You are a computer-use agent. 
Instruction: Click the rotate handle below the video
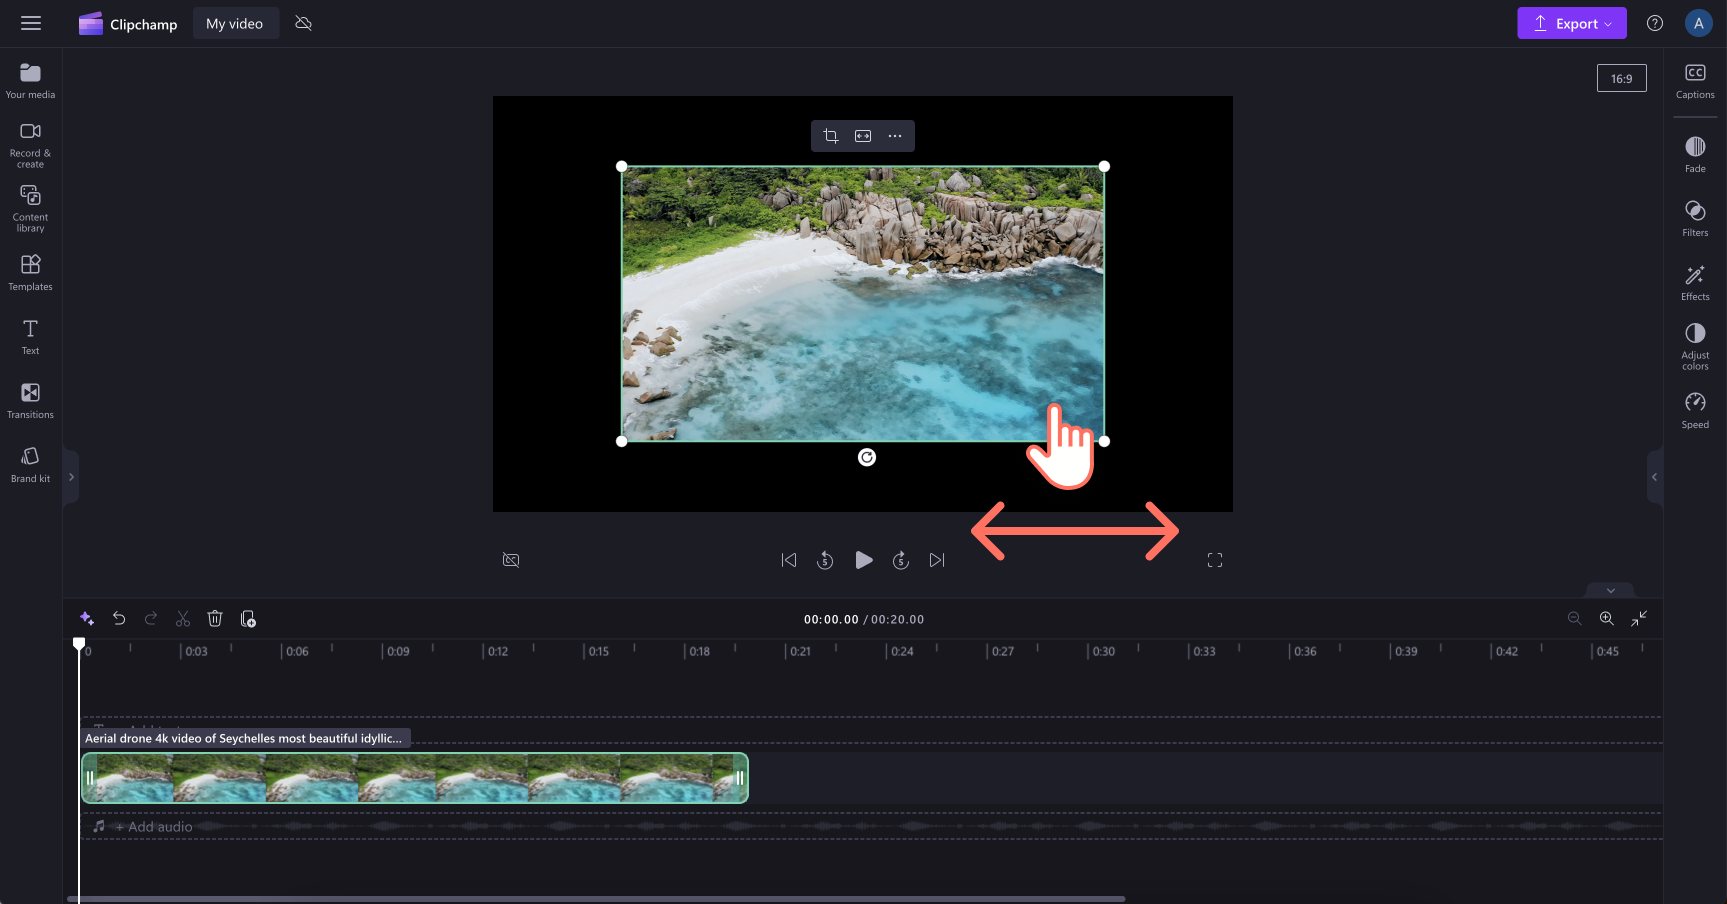(x=867, y=457)
